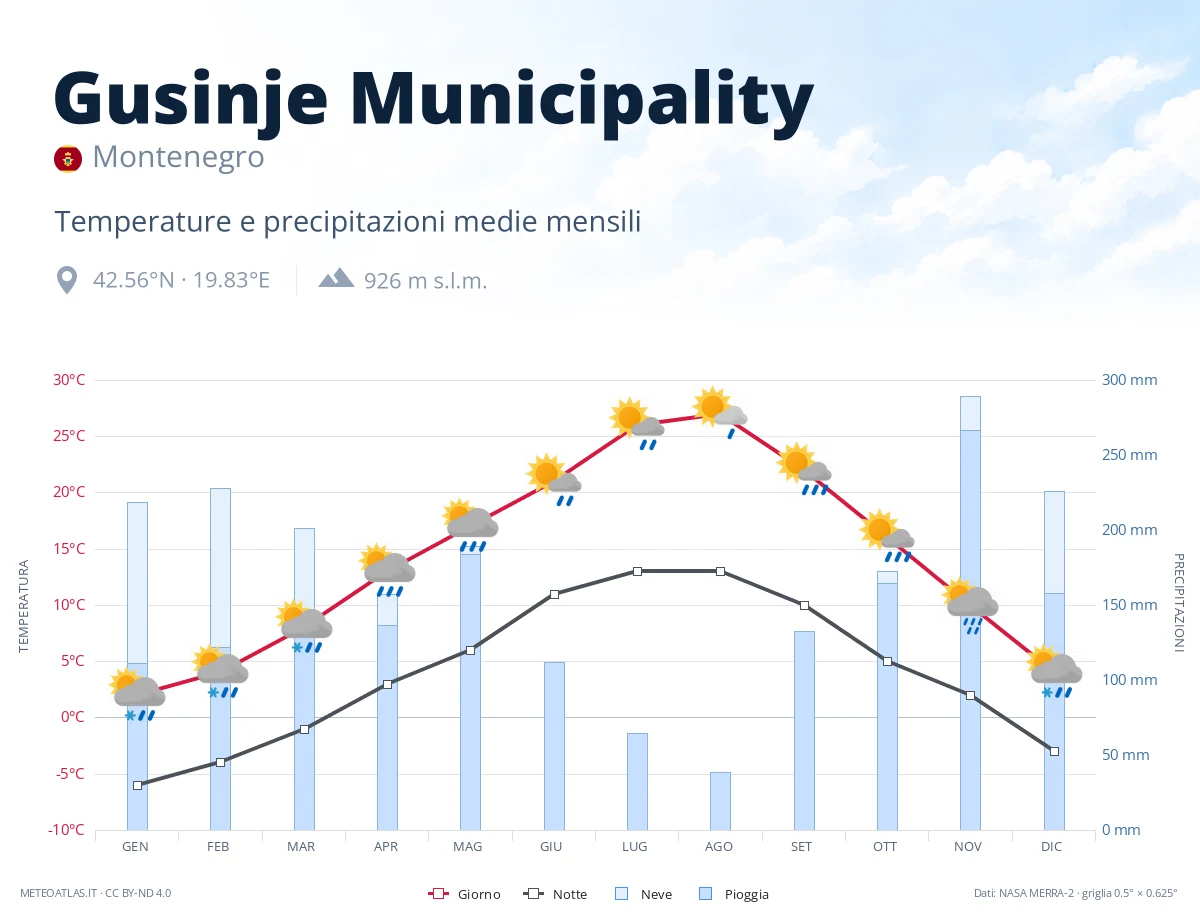Image resolution: width=1200 pixels, height=920 pixels.
Task: Click the August precipitation bar
Action: (720, 801)
